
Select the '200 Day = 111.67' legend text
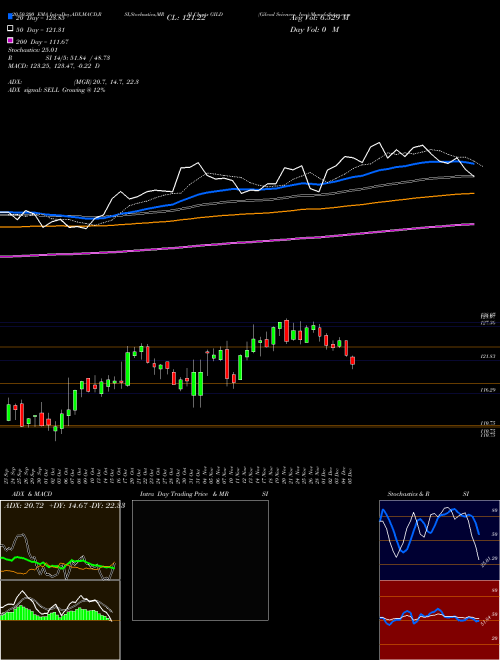[43, 42]
